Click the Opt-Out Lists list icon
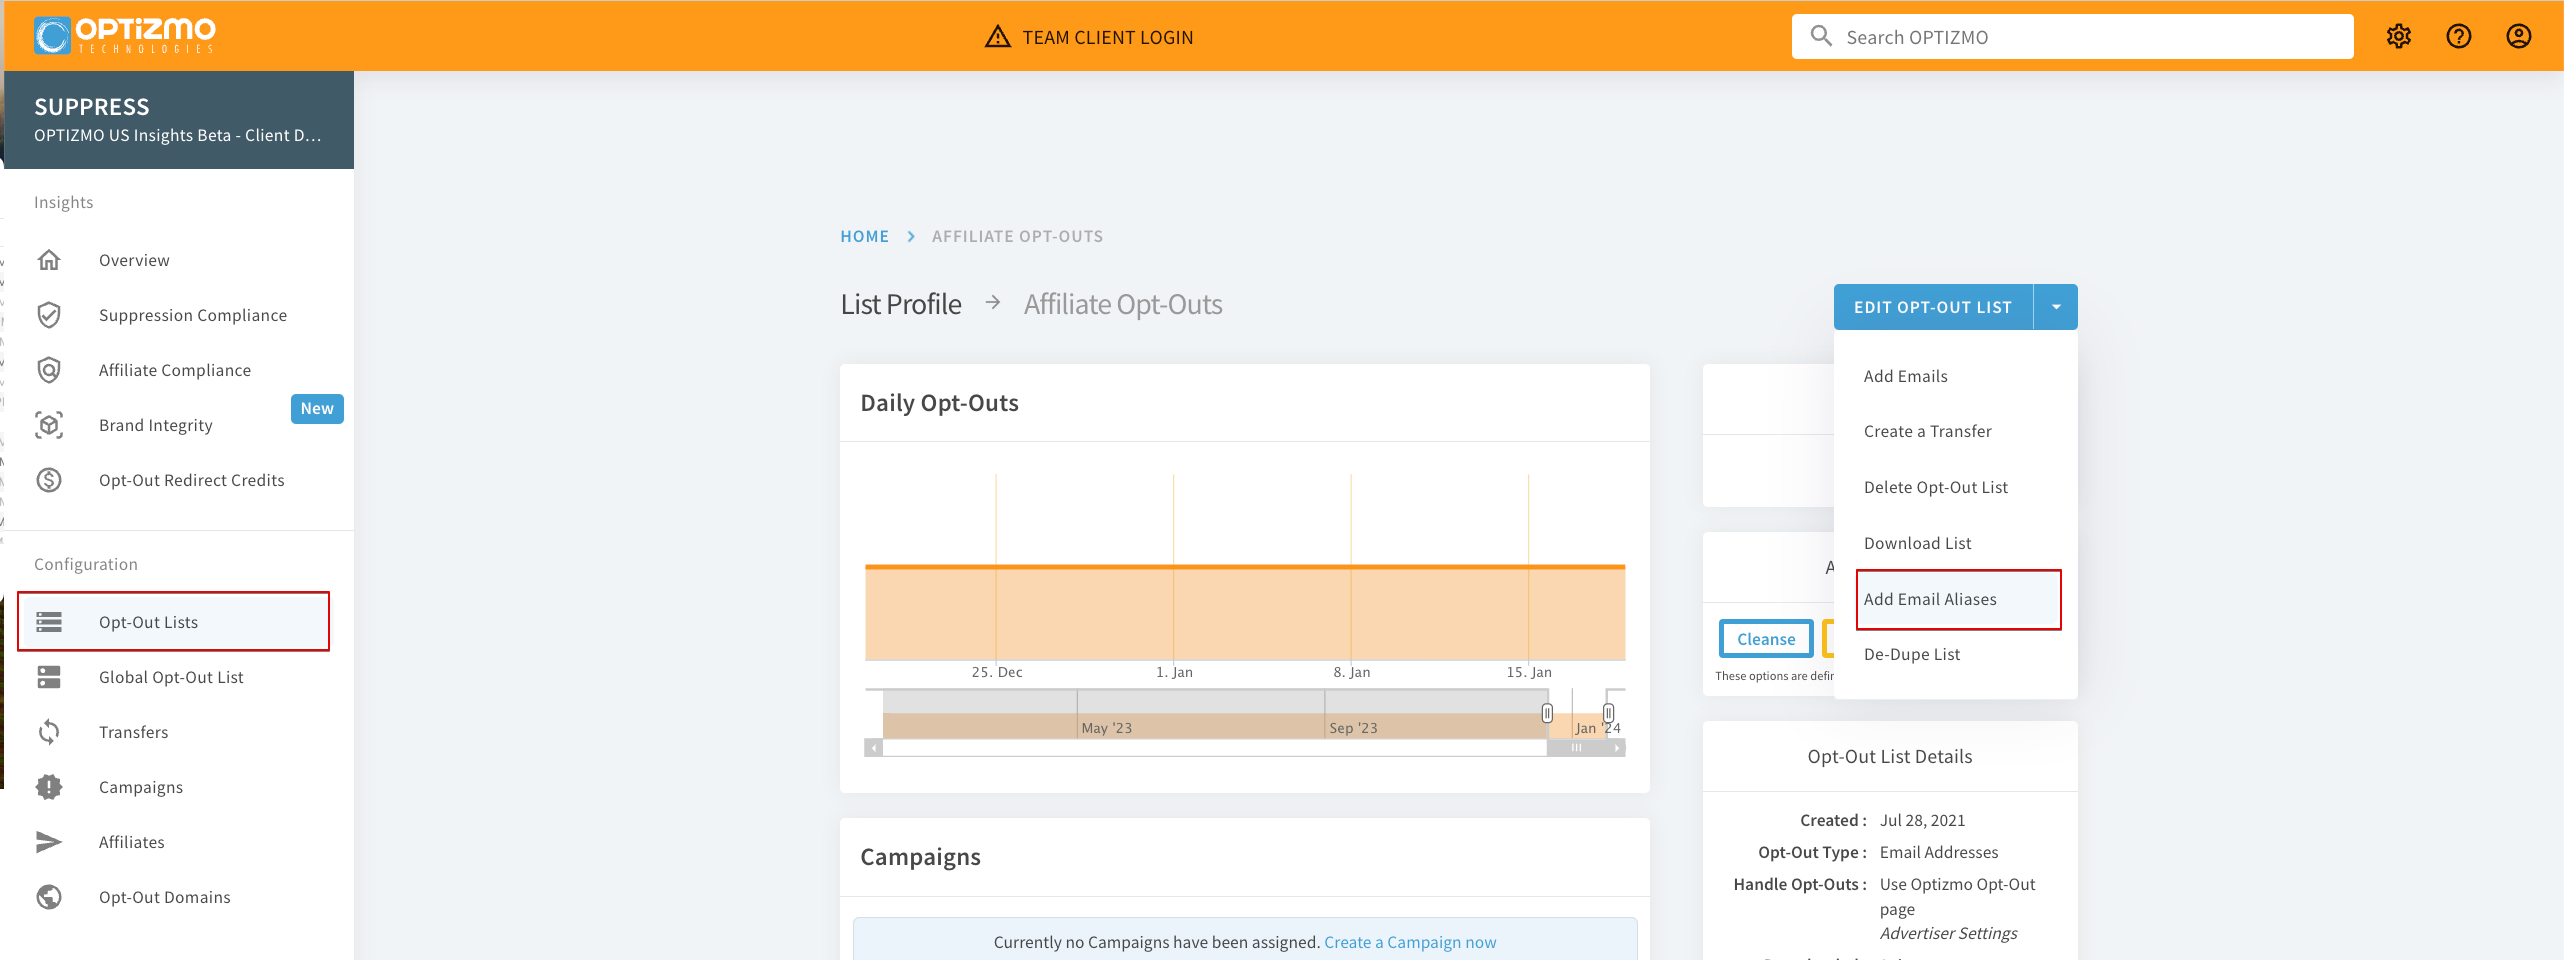Image resolution: width=2564 pixels, height=960 pixels. pos(49,622)
